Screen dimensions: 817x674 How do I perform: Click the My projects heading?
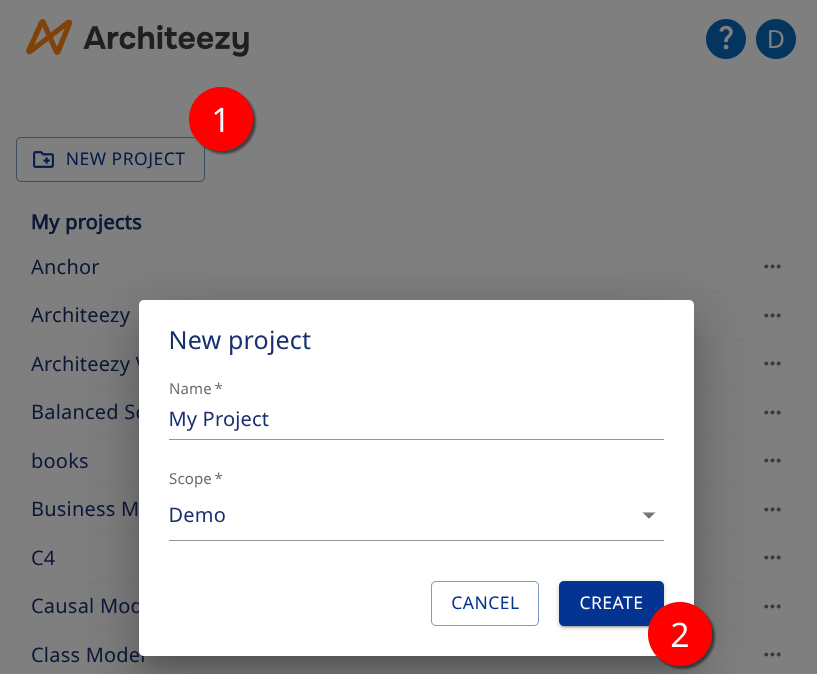[x=86, y=222]
